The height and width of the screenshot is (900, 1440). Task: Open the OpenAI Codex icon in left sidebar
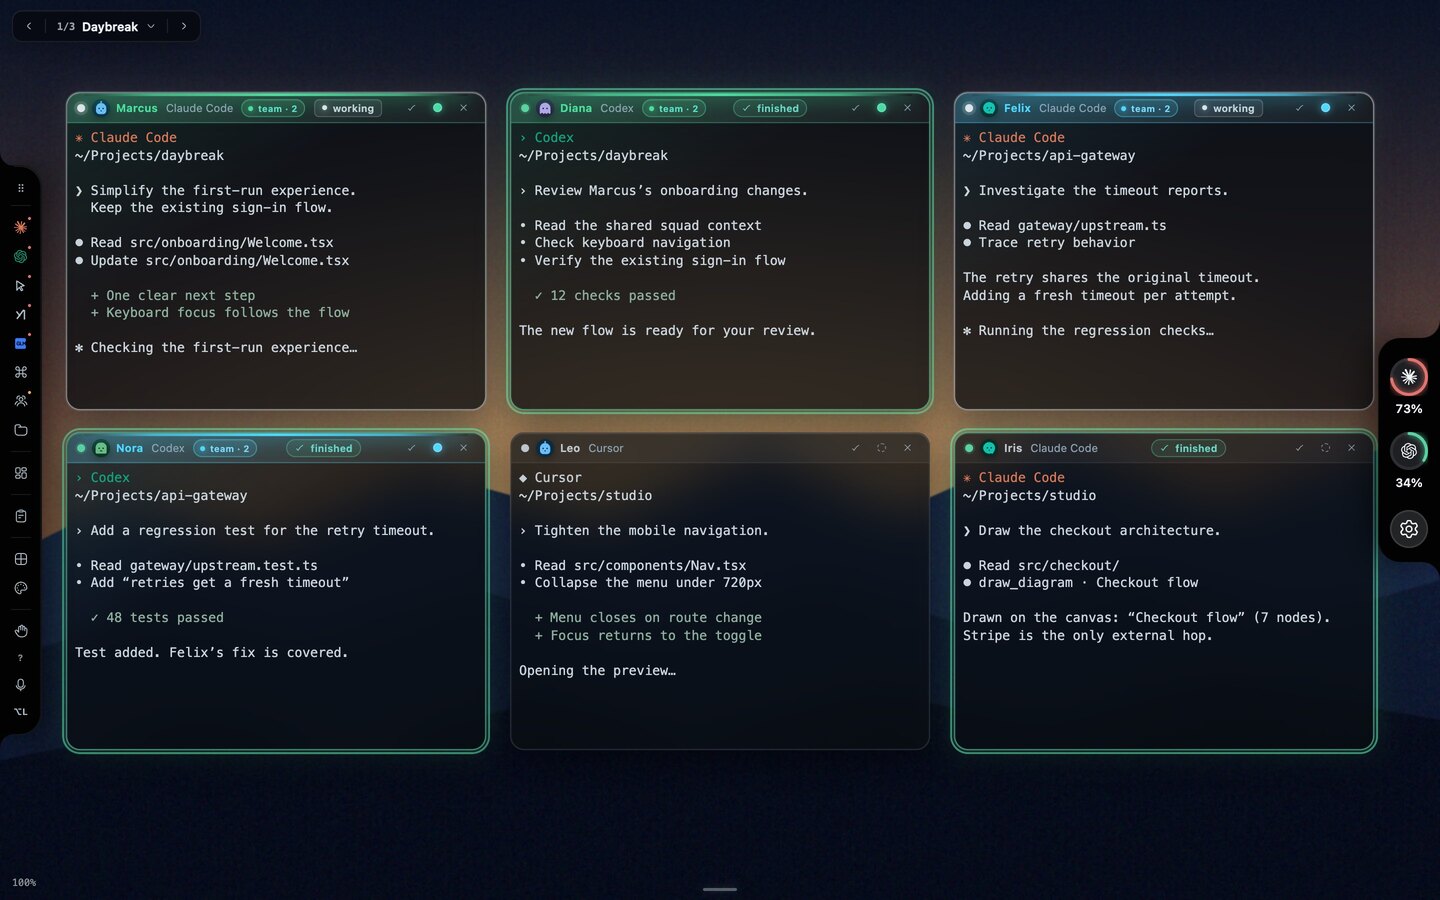tap(20, 256)
